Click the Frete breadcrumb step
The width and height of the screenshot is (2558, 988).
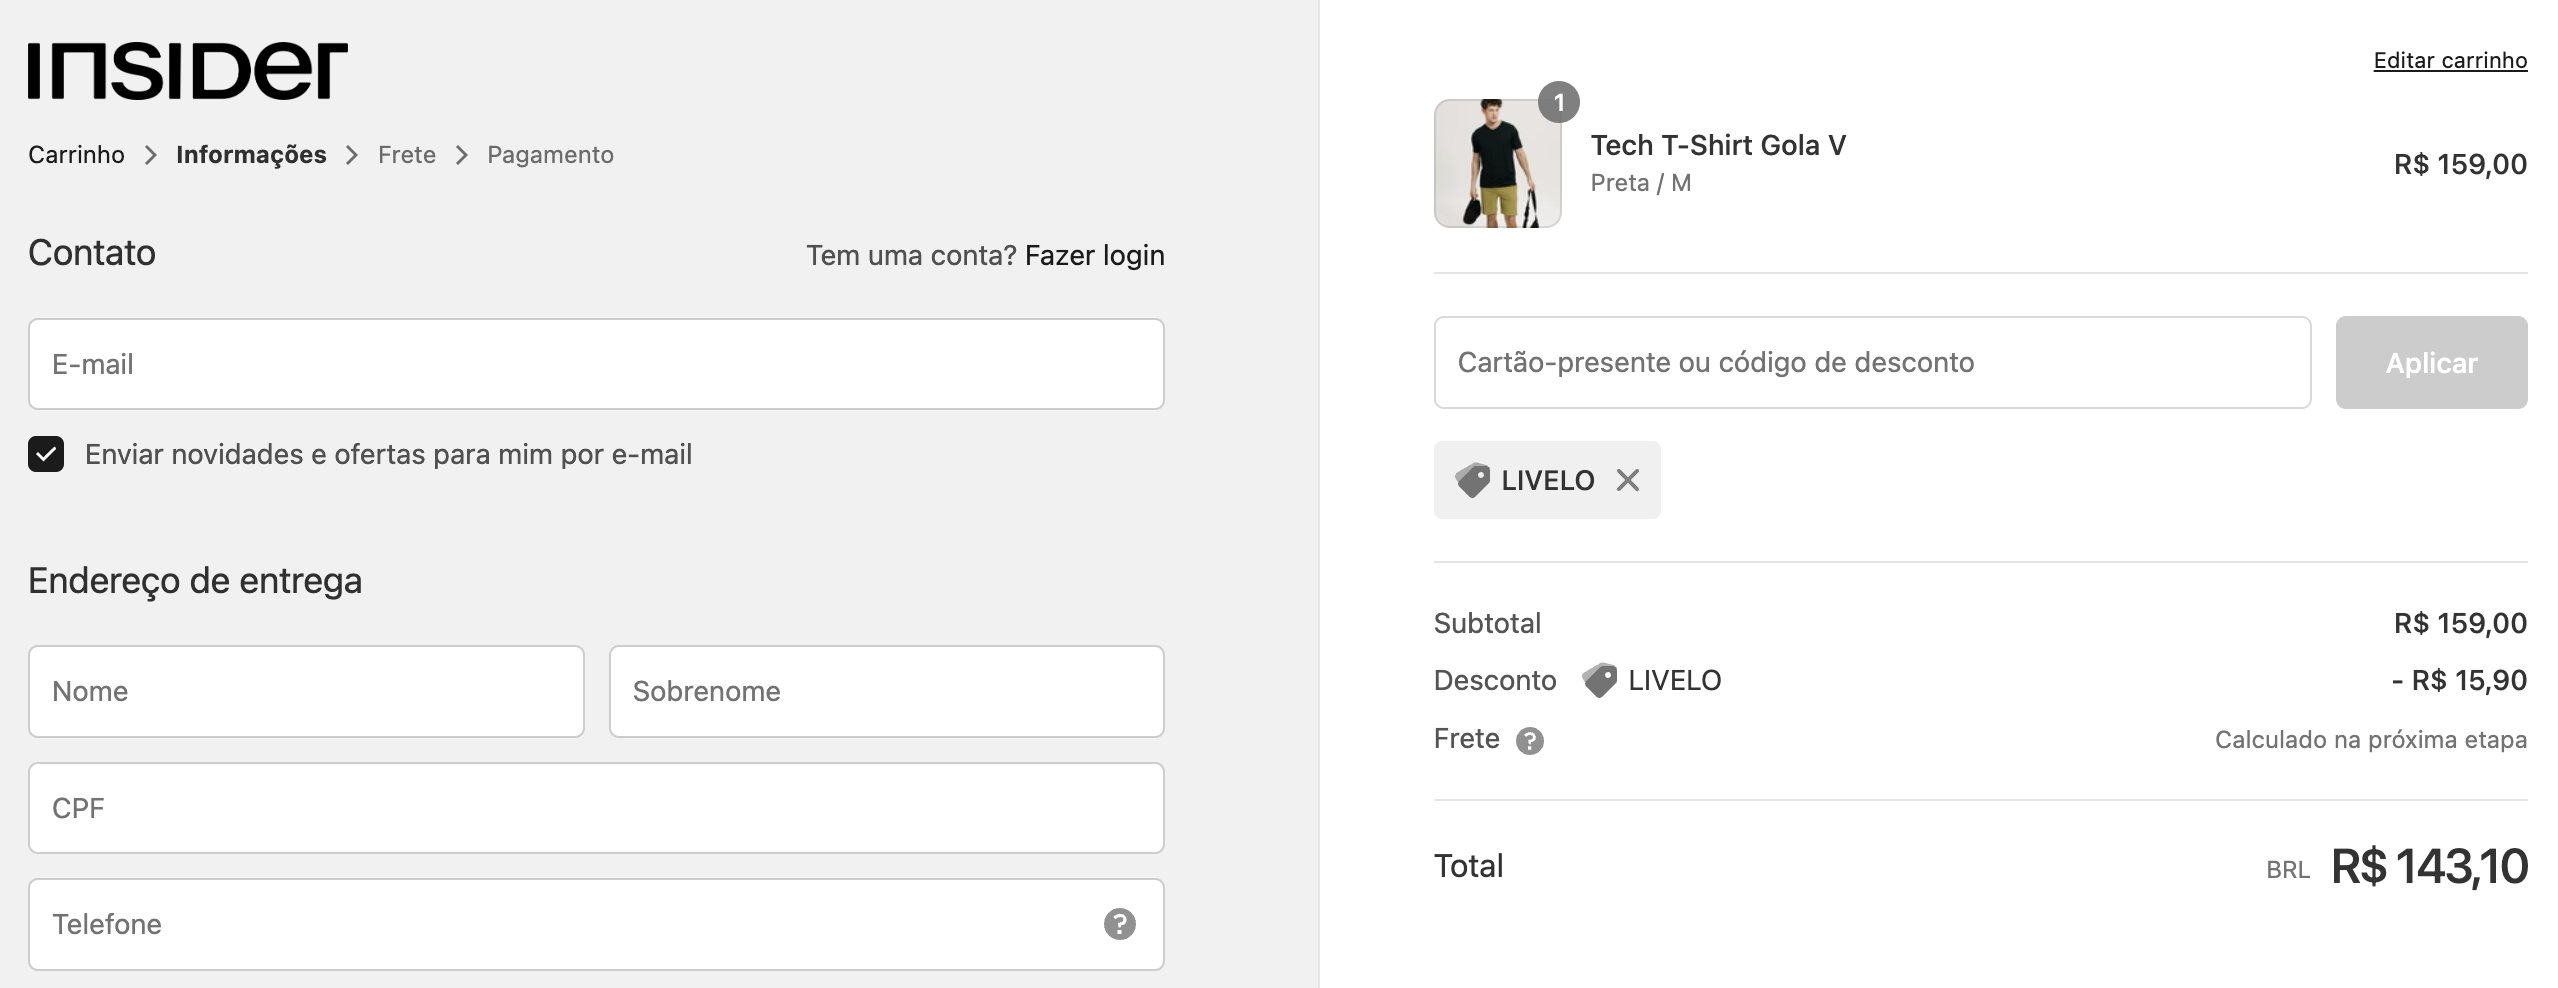tap(407, 155)
